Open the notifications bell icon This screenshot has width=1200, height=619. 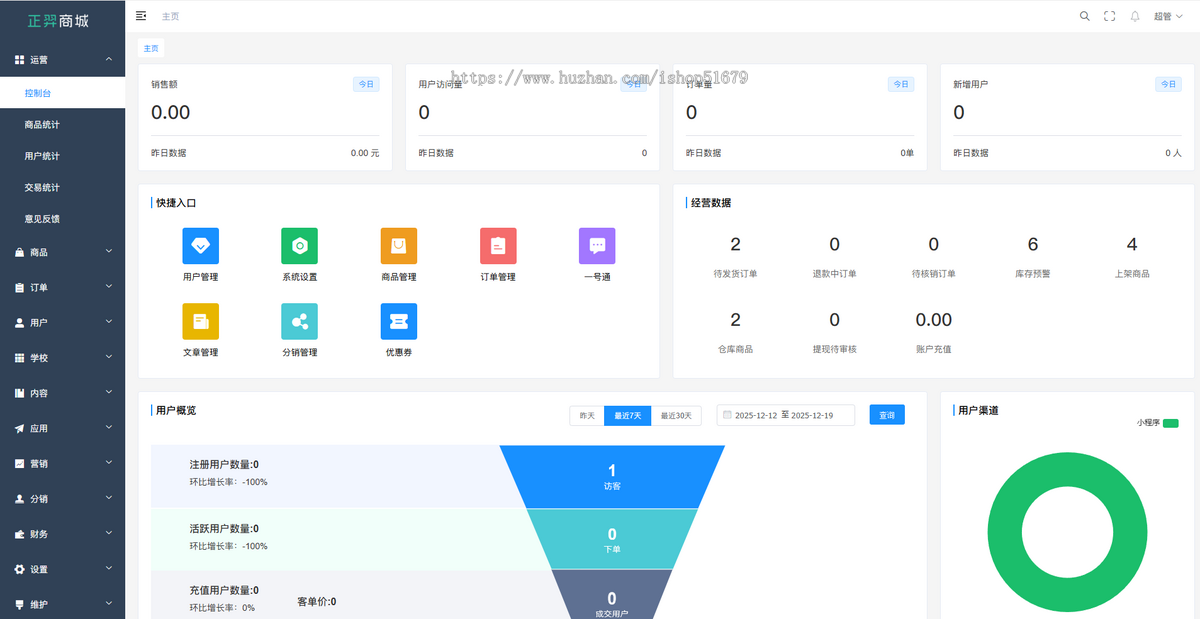click(x=1135, y=16)
